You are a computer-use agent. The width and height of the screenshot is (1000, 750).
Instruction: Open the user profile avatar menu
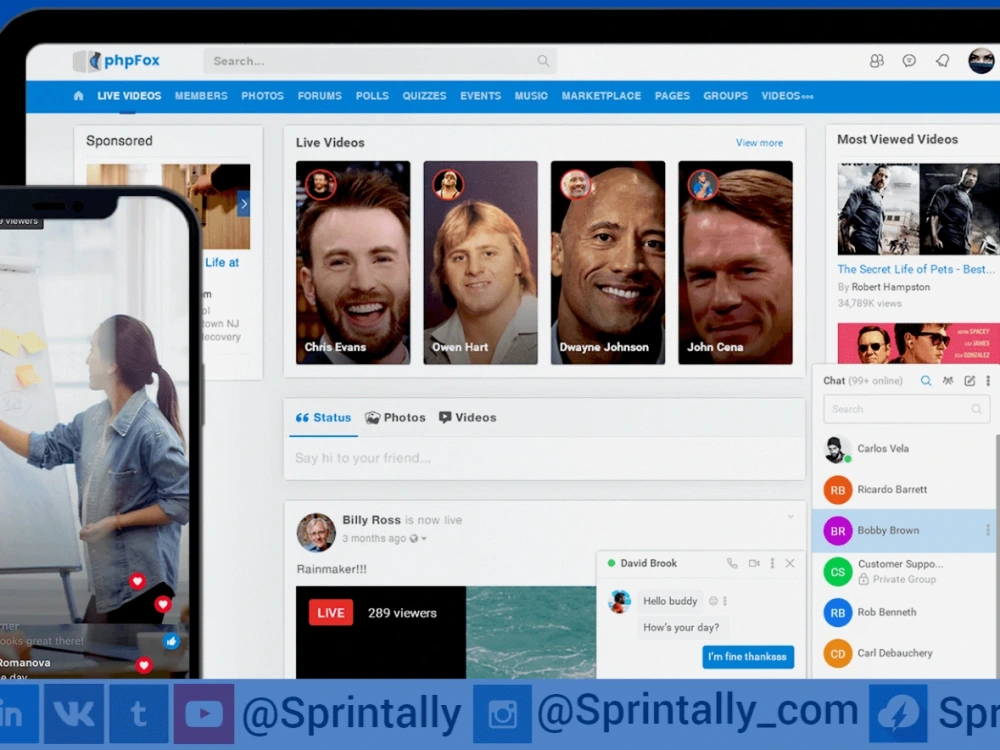click(x=982, y=61)
